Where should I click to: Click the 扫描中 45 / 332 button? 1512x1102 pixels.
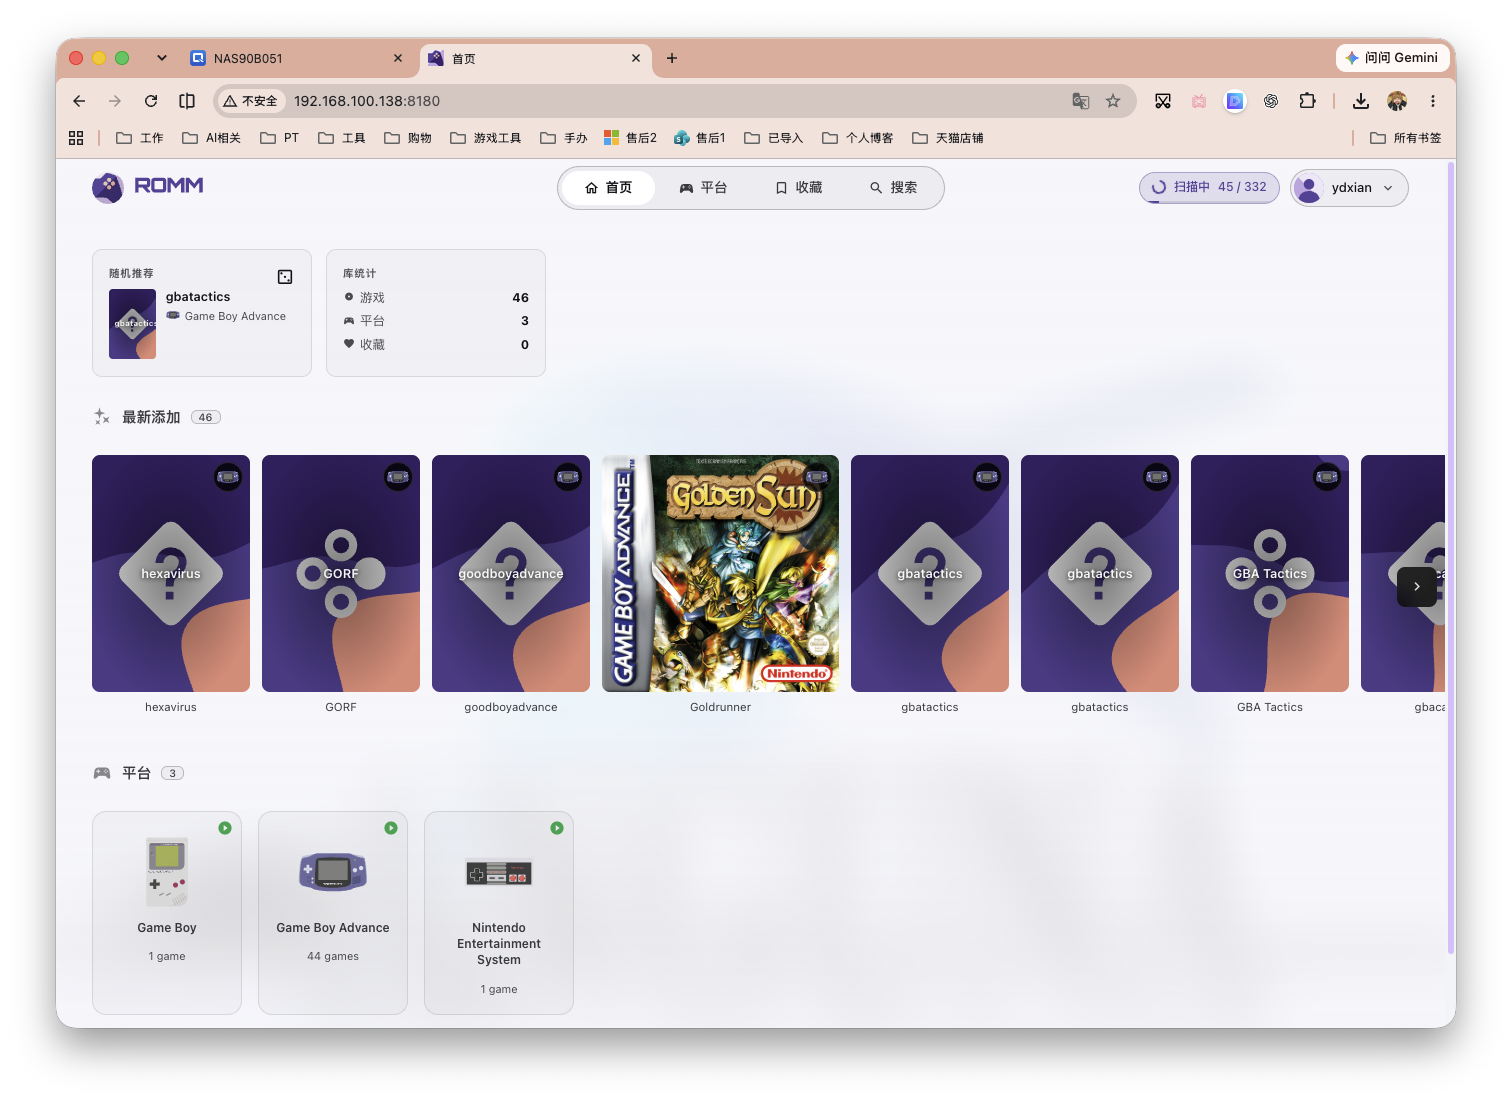1209,187
